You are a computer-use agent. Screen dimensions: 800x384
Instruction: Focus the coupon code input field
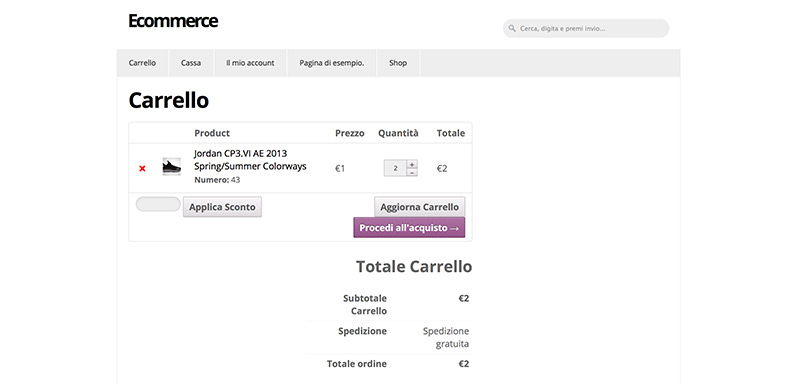(x=158, y=204)
